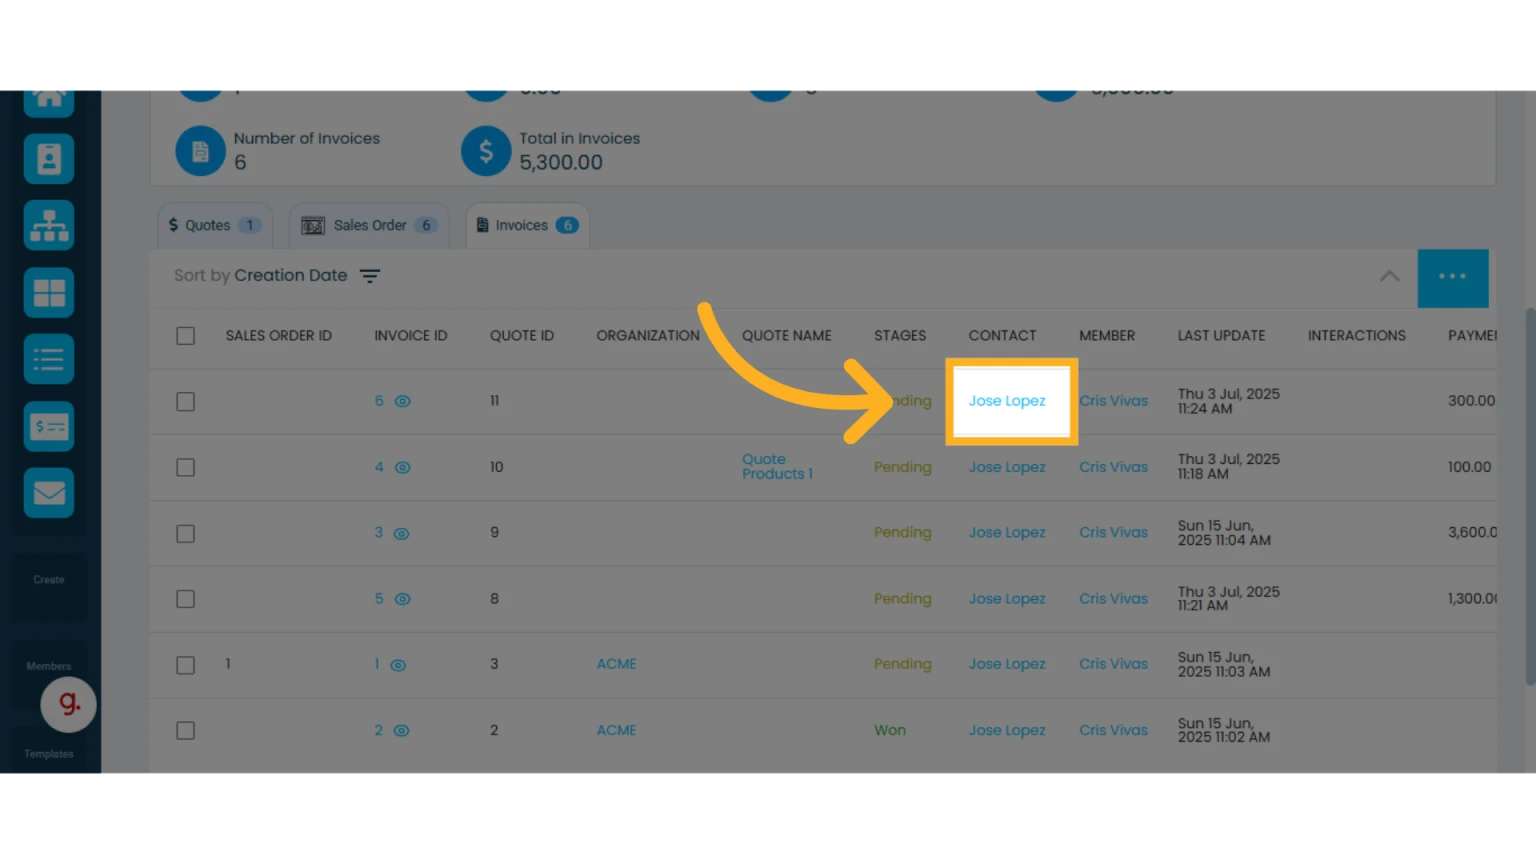The image size is (1536, 864).
Task: Check the row with quote ID 9
Action: 186,534
